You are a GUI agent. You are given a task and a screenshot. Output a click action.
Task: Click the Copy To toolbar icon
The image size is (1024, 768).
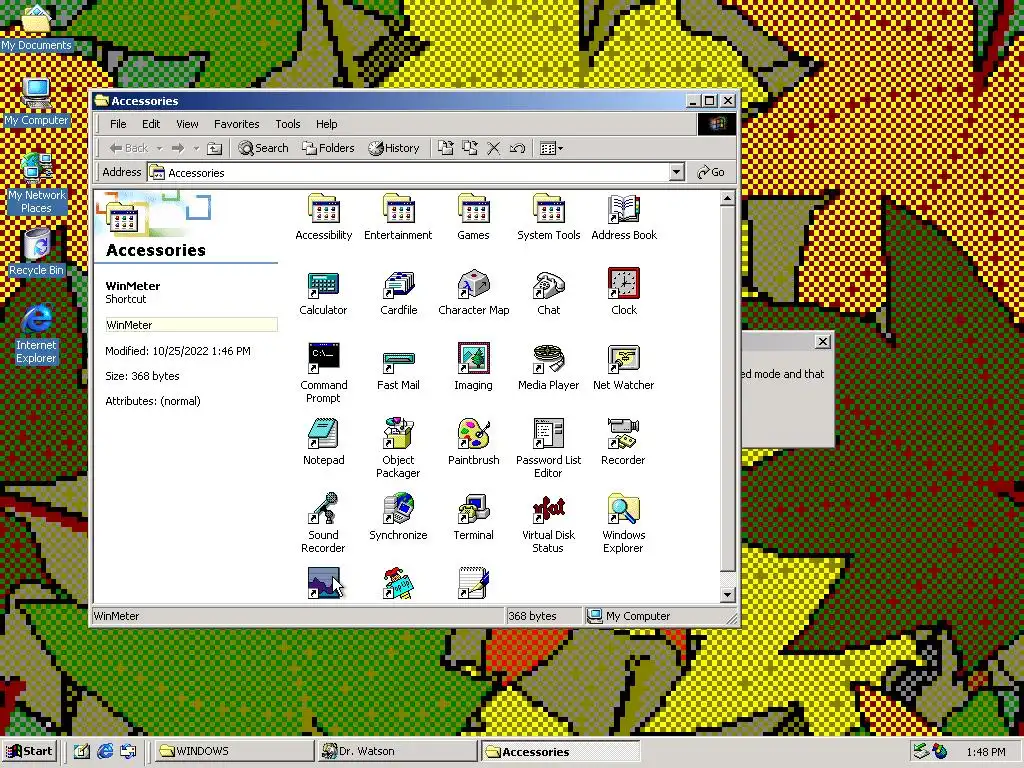tap(470, 148)
